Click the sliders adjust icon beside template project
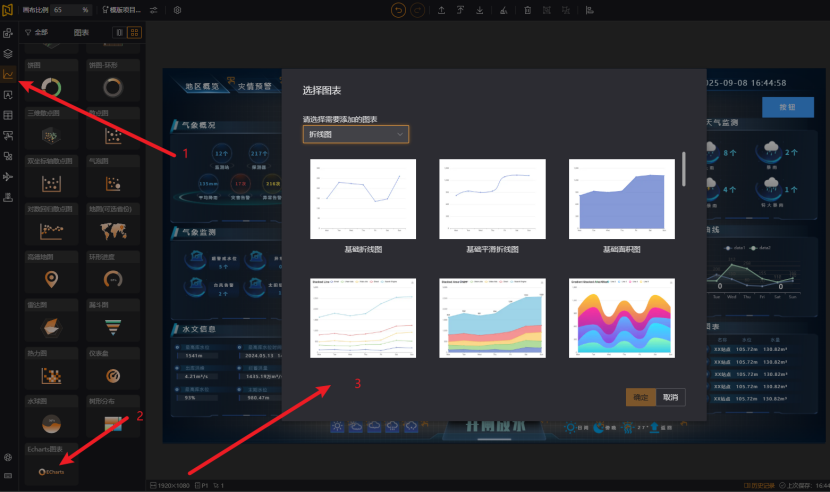Screen dimensions: 830x492 [154, 10]
